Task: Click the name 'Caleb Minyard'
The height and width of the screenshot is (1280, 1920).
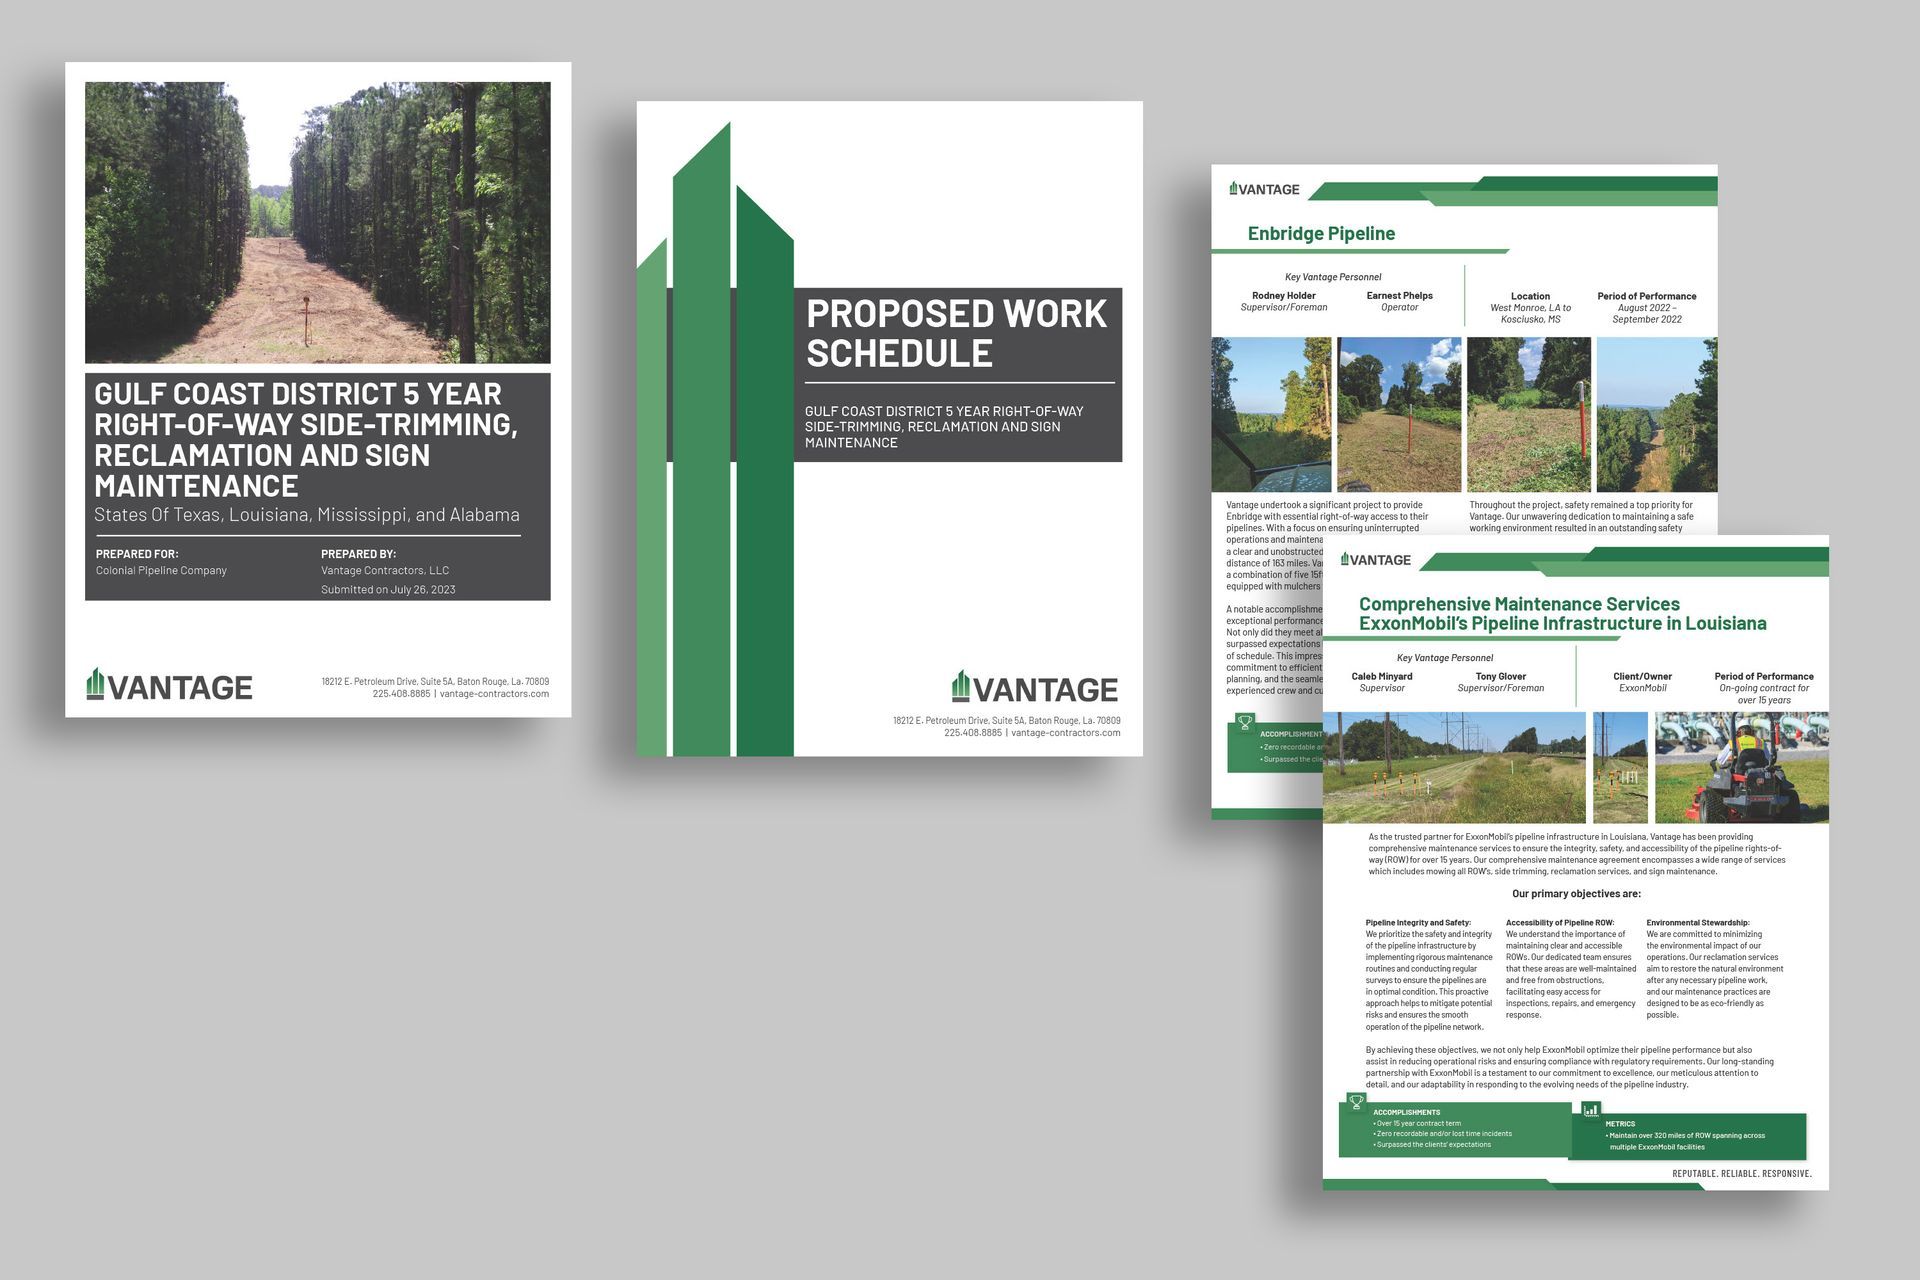Action: coord(1382,677)
